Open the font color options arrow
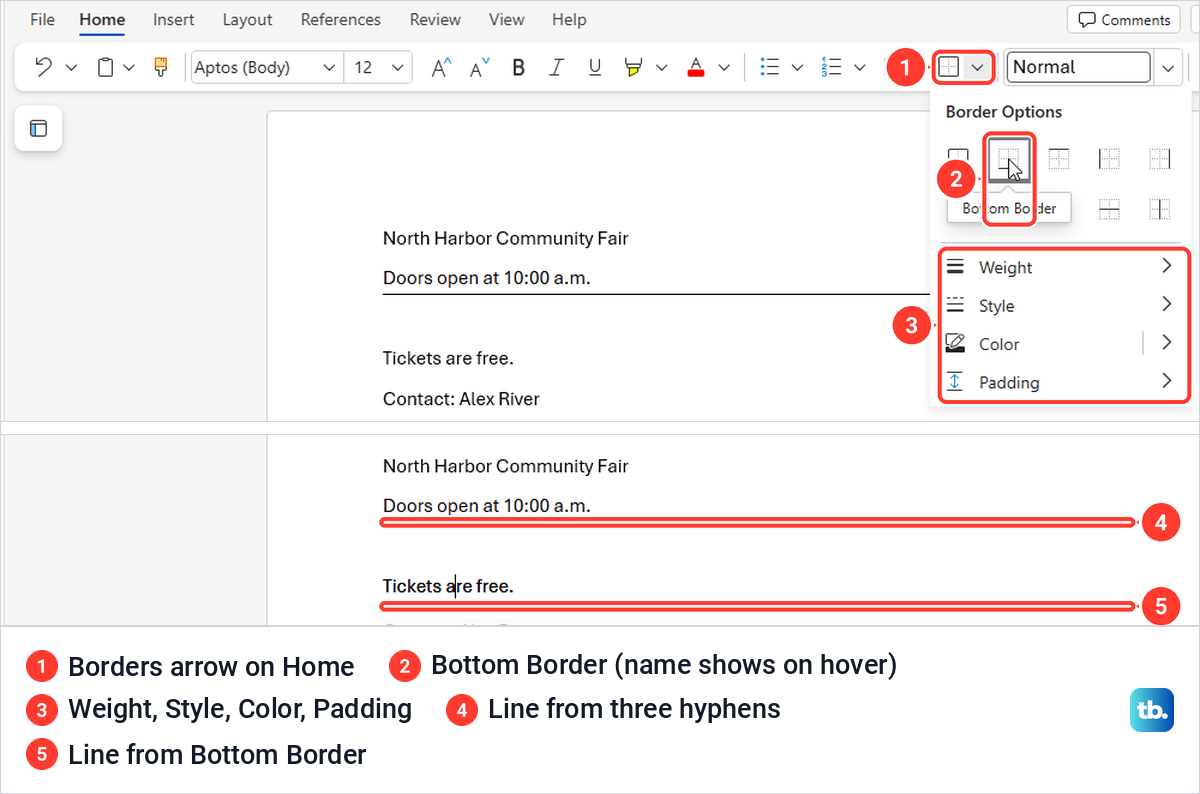The width and height of the screenshot is (1200, 794). coord(724,68)
